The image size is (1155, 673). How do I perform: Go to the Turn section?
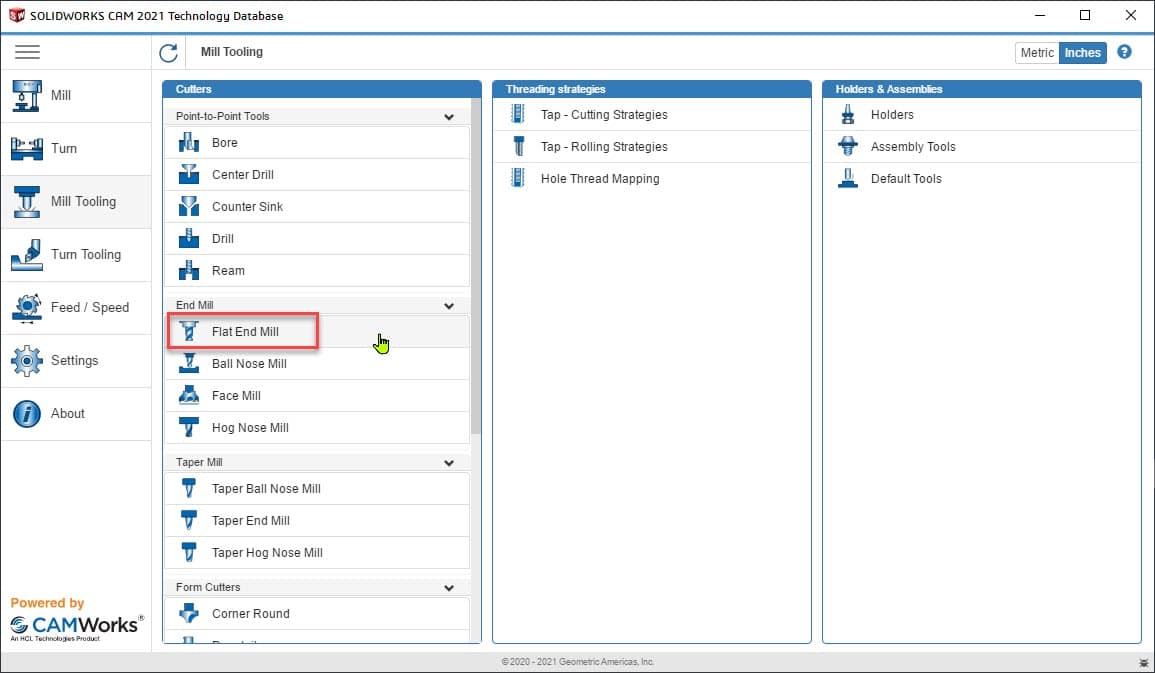click(x=76, y=149)
